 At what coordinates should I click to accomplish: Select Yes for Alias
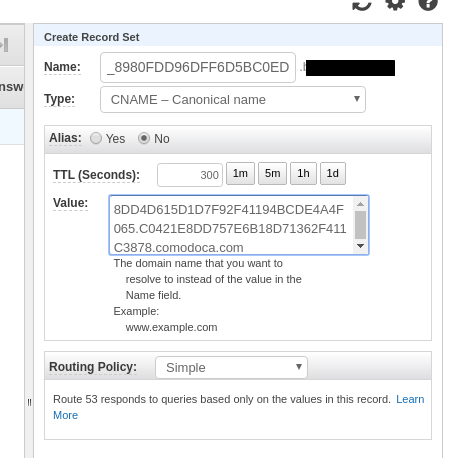click(96, 138)
